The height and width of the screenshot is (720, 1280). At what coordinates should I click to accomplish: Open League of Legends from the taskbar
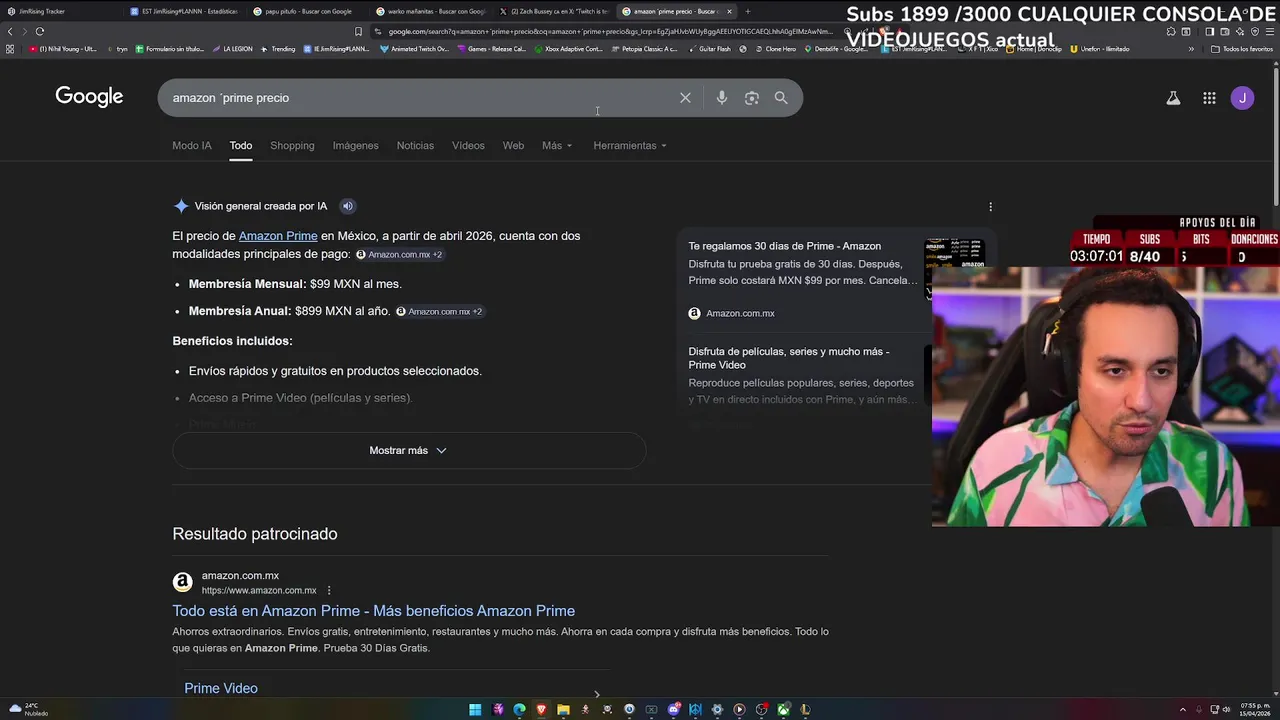805,710
